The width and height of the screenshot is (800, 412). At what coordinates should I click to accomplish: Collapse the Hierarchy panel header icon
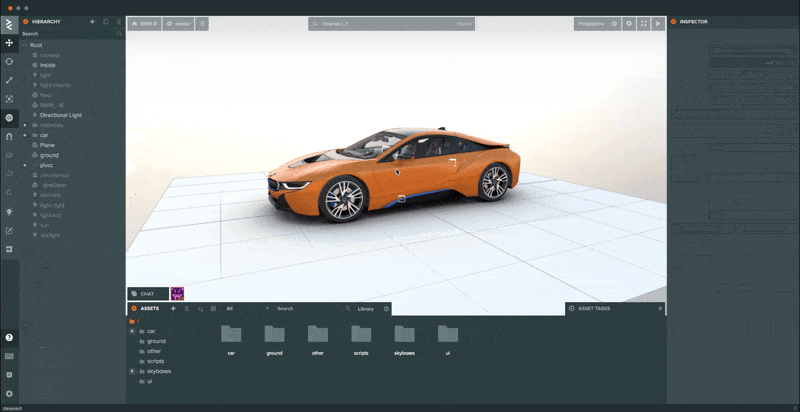tap(26, 22)
